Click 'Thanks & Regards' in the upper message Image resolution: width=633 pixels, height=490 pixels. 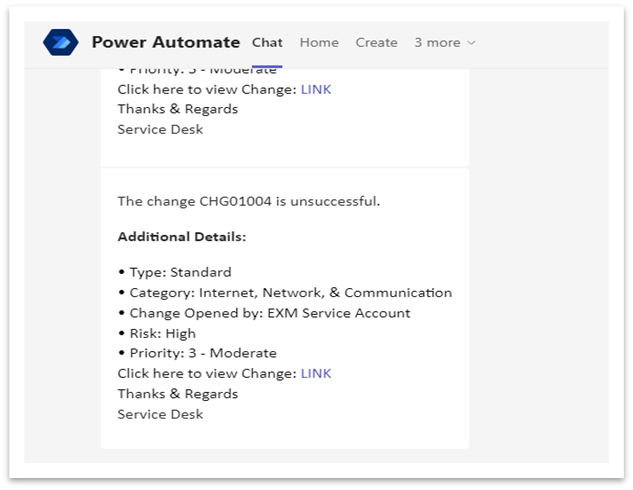pos(178,109)
